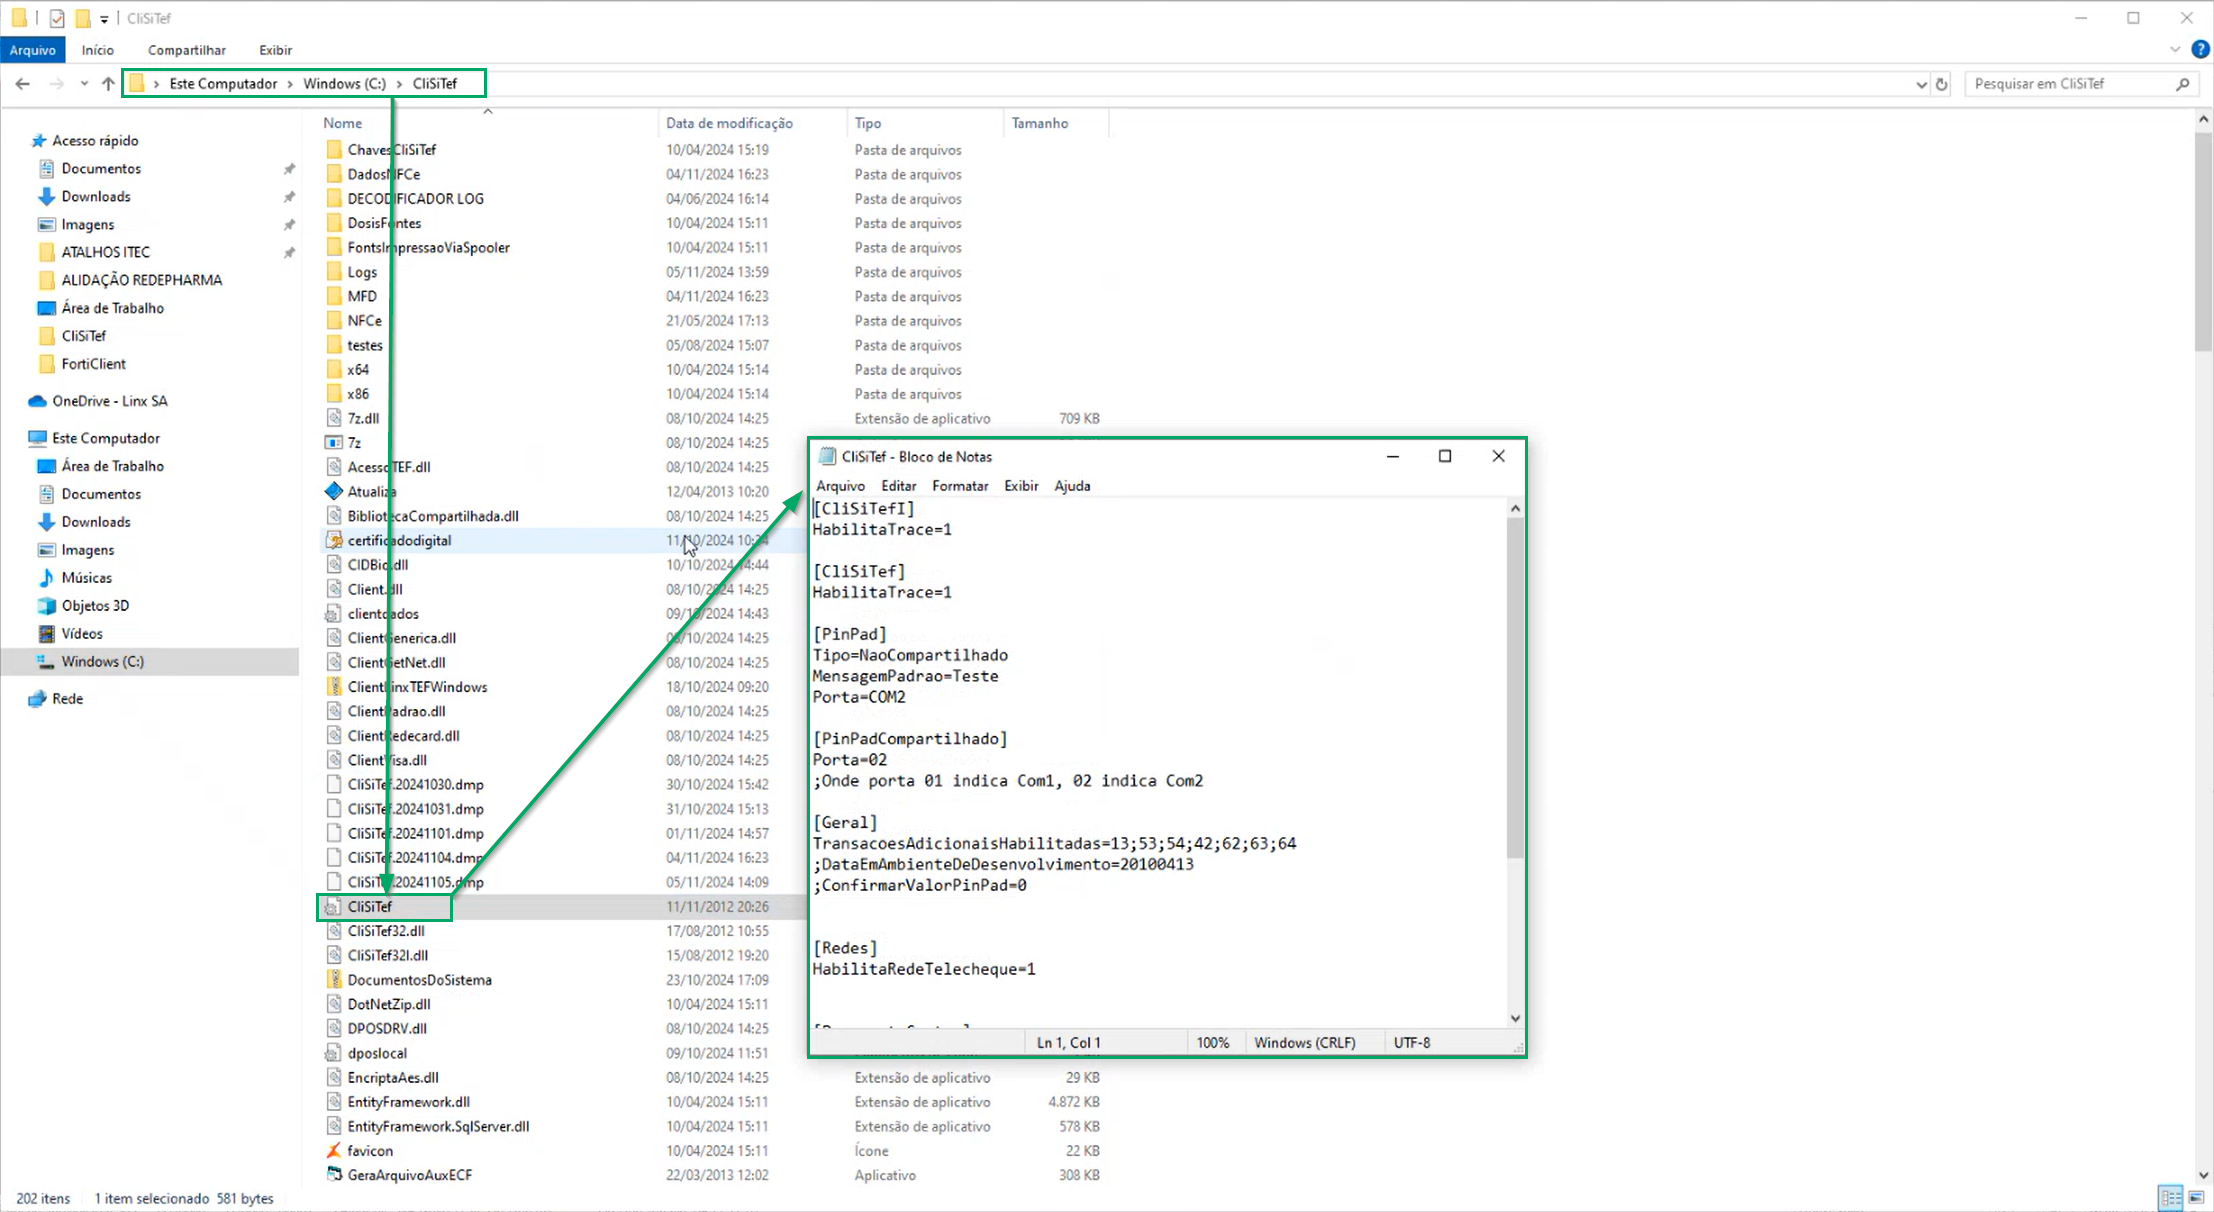Open Arquivo menu in Bloco de Notas

click(840, 486)
